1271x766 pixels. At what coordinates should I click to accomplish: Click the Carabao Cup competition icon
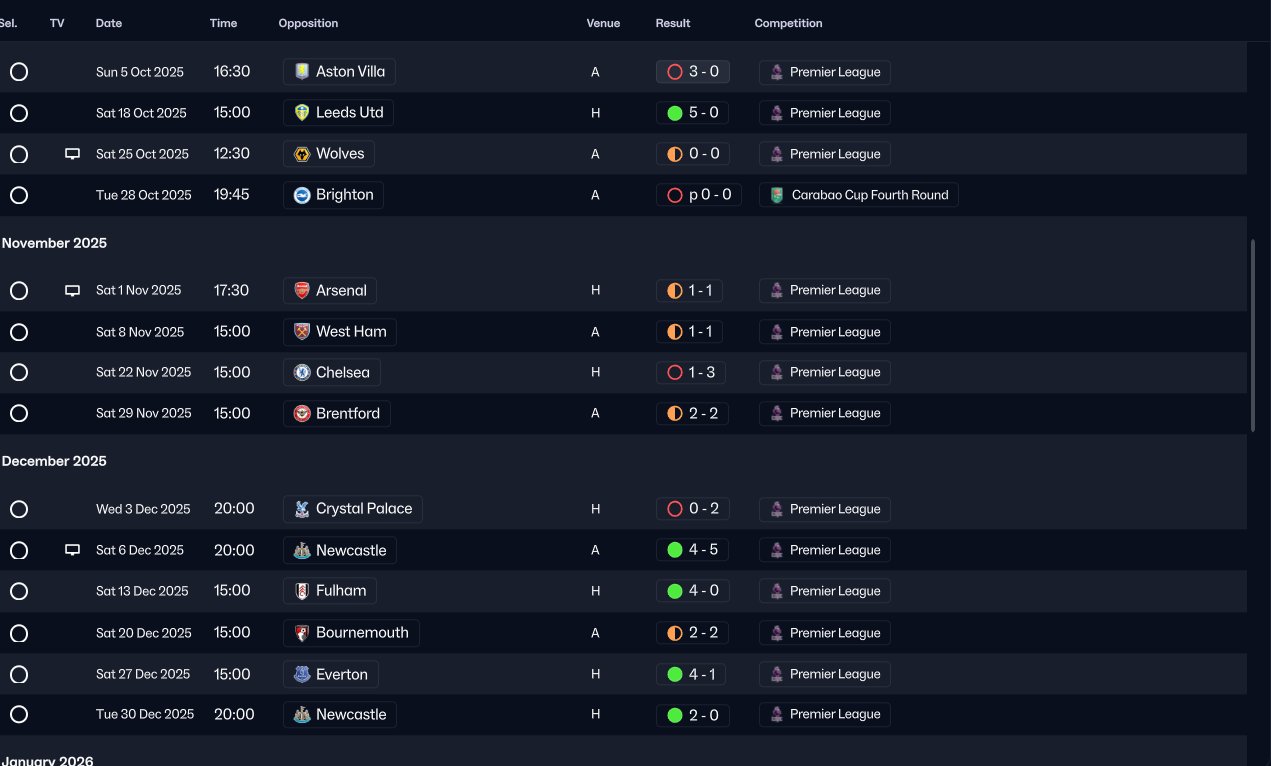click(777, 195)
